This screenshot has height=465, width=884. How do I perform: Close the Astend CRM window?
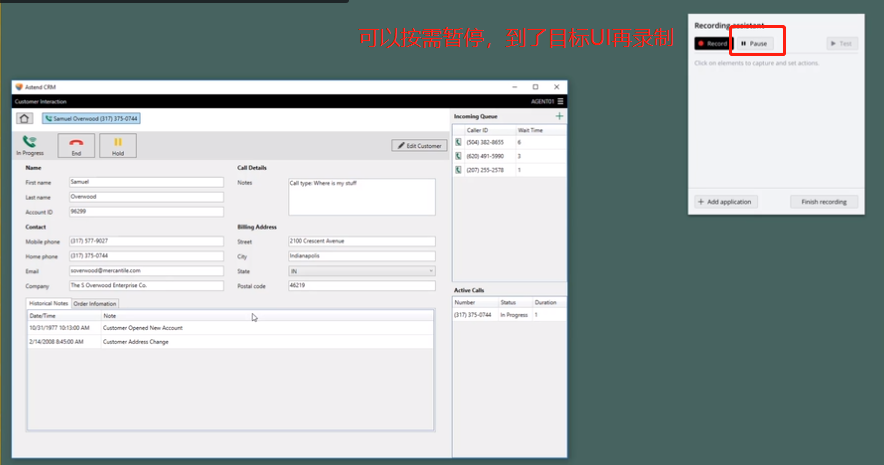(556, 87)
